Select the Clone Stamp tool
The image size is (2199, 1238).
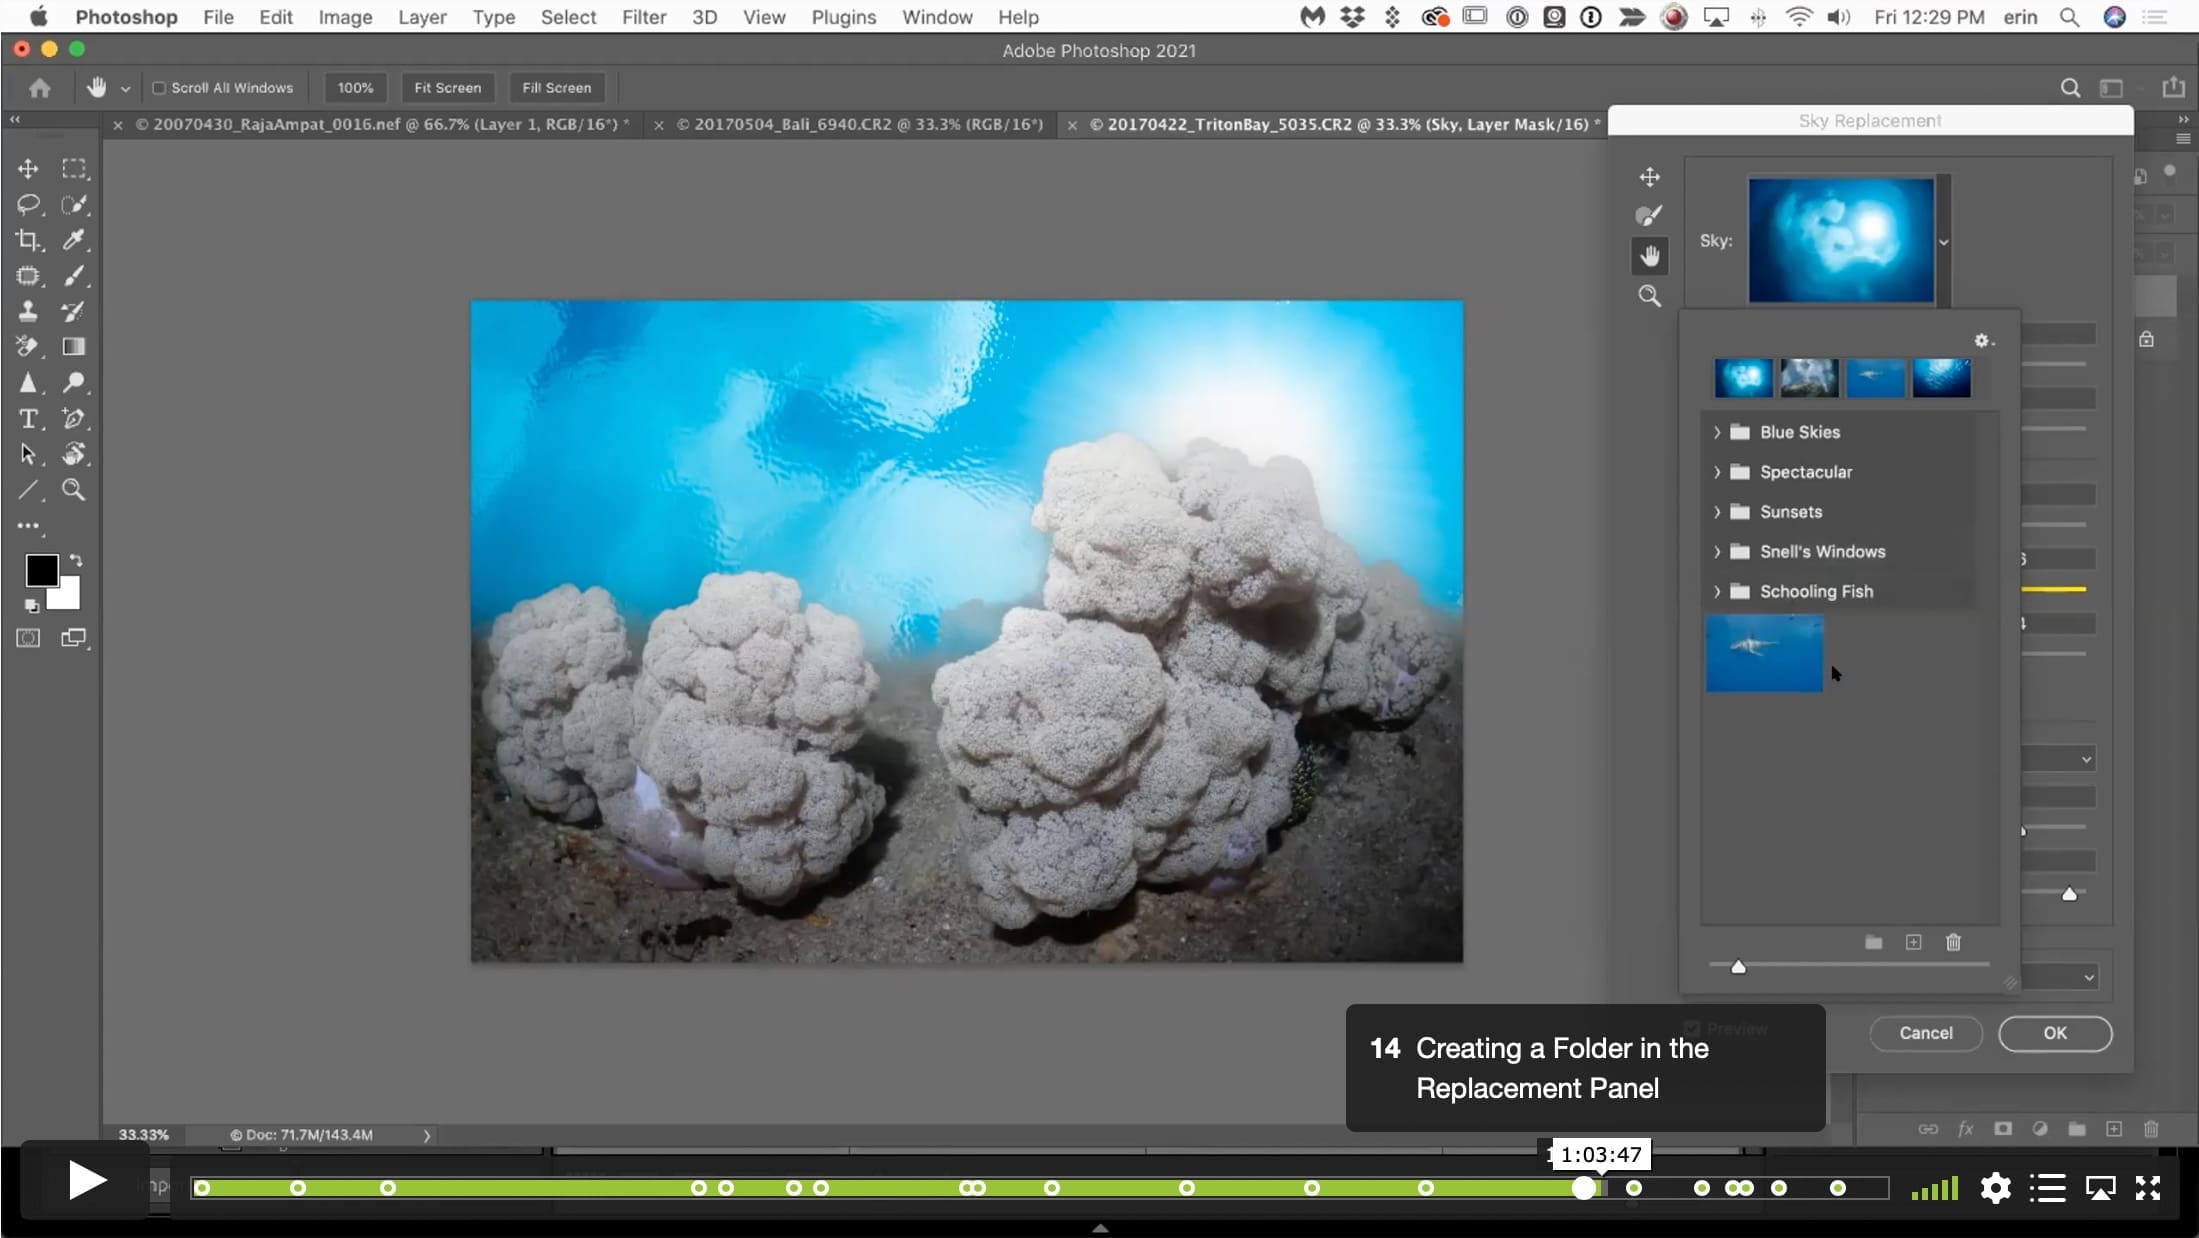(x=28, y=311)
